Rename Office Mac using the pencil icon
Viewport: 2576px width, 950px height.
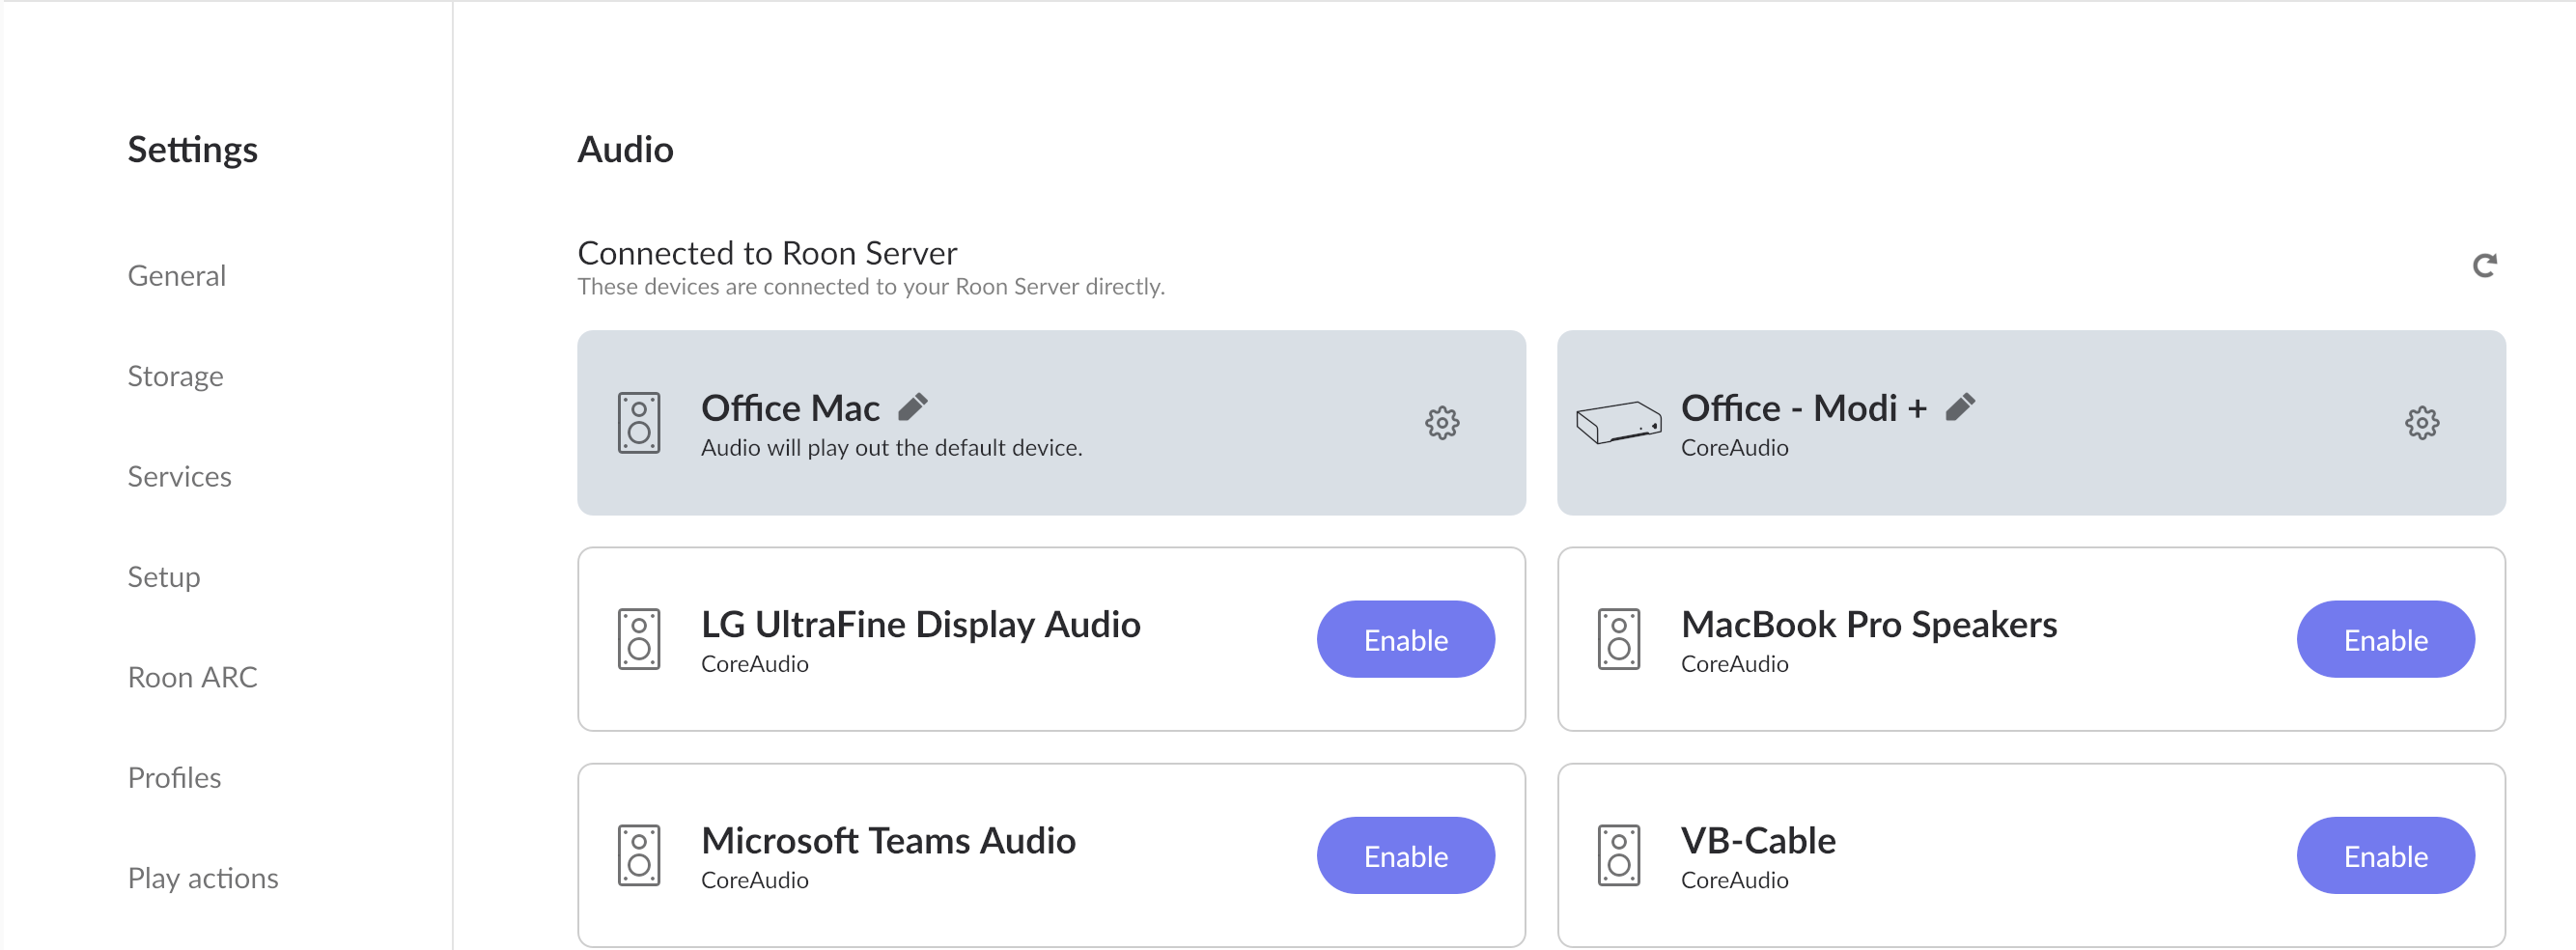(913, 407)
